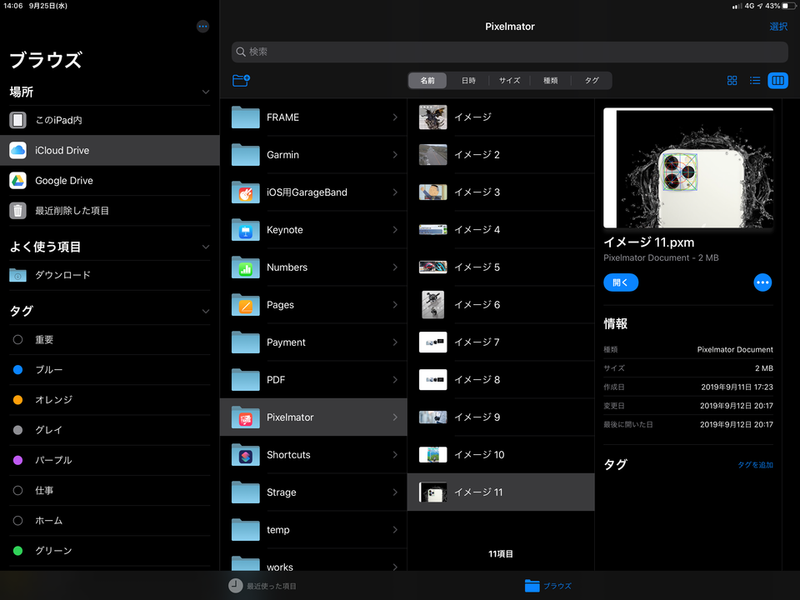This screenshot has width=800, height=600.
Task: Tap the 検索 search field
Action: [510, 52]
